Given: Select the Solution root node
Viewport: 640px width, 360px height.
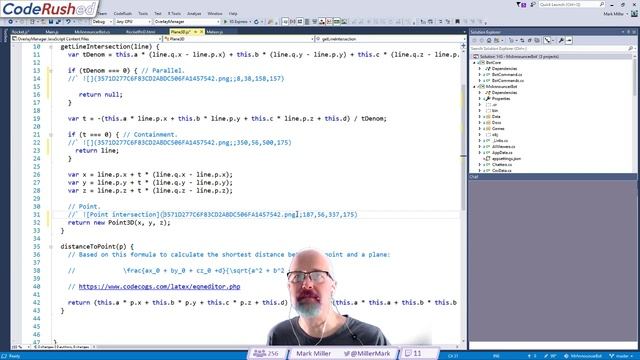Looking at the screenshot, I should click(519, 57).
